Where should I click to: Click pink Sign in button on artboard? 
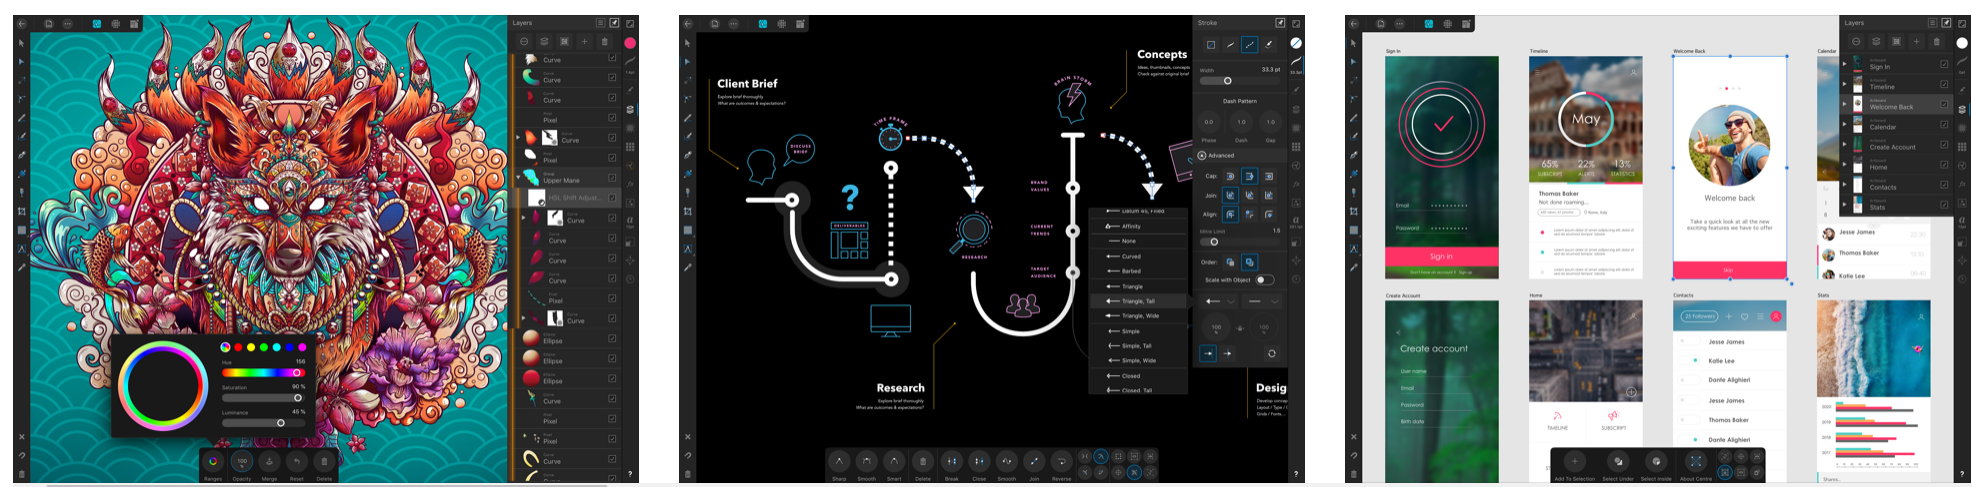click(1441, 257)
